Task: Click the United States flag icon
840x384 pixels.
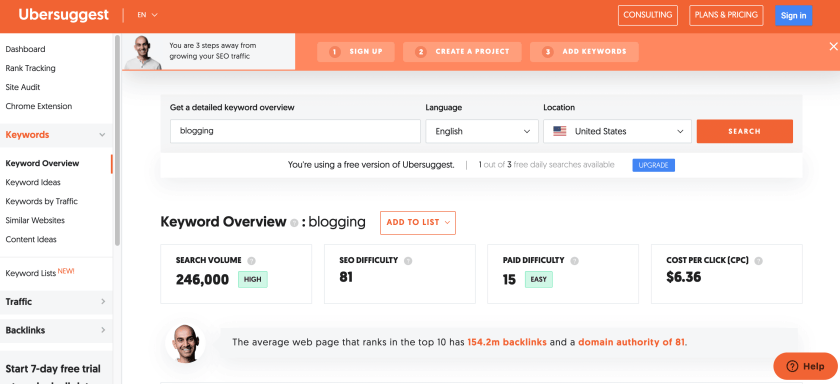Action: pos(560,131)
